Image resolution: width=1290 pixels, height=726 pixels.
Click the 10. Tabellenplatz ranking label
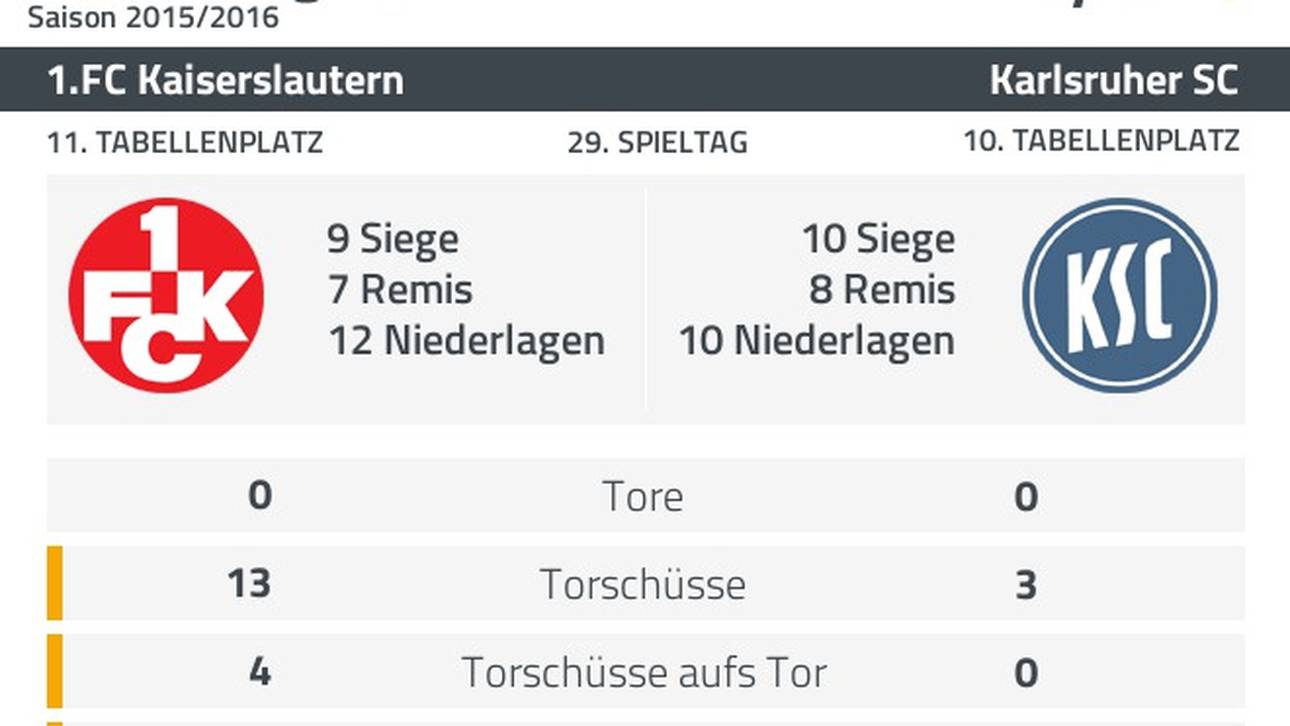tap(1101, 142)
